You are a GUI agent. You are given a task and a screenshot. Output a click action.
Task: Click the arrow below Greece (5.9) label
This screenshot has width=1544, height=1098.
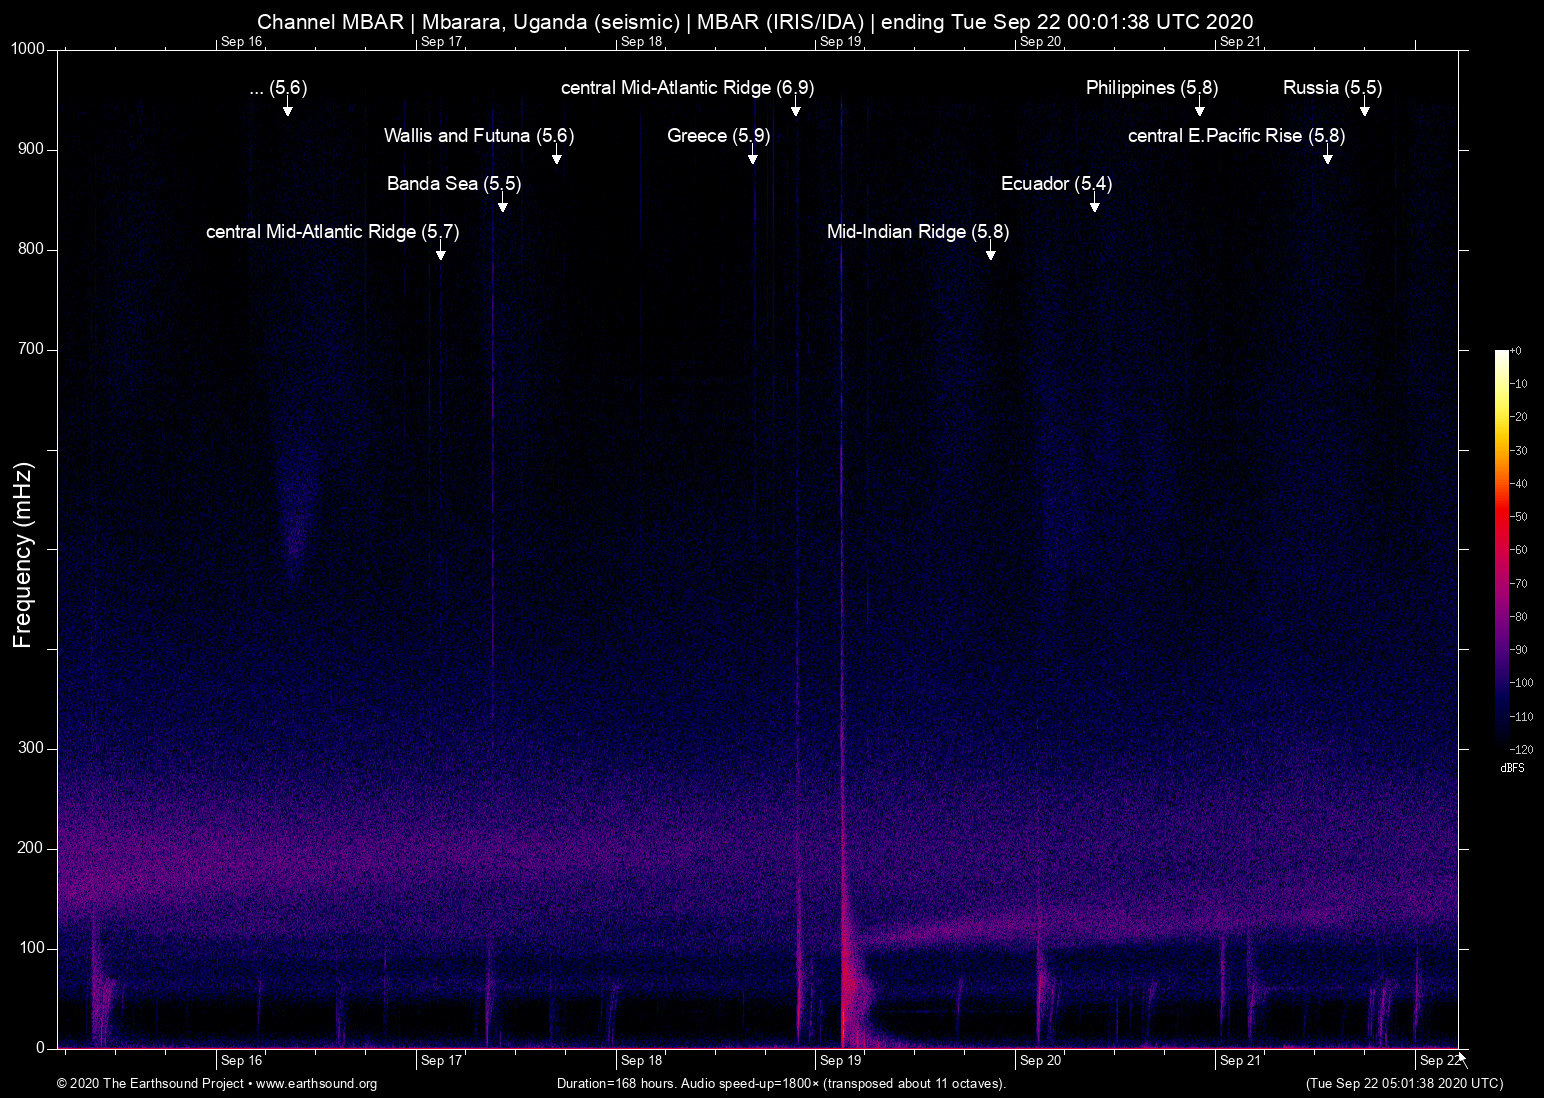pos(752,157)
